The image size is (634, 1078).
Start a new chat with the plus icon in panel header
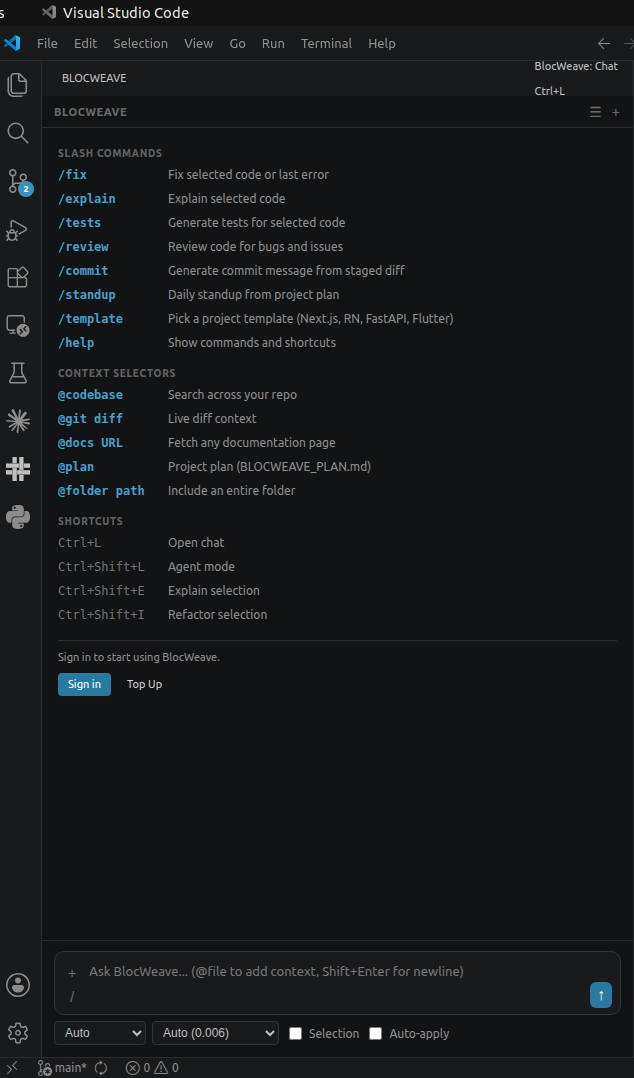(x=615, y=112)
